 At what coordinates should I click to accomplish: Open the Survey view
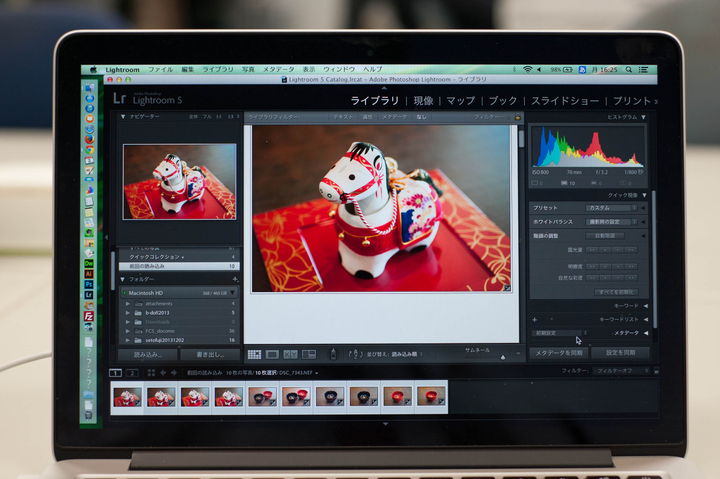(309, 354)
